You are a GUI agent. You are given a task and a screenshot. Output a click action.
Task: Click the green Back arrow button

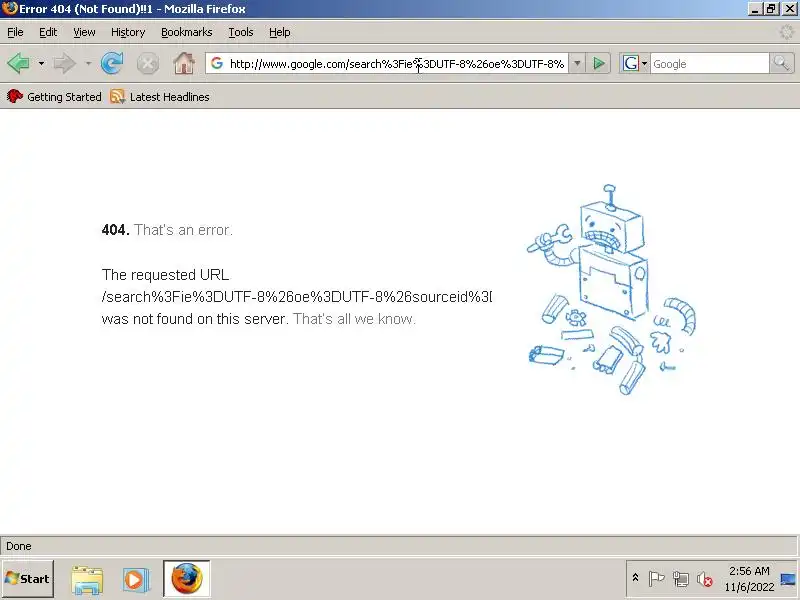pos(19,64)
